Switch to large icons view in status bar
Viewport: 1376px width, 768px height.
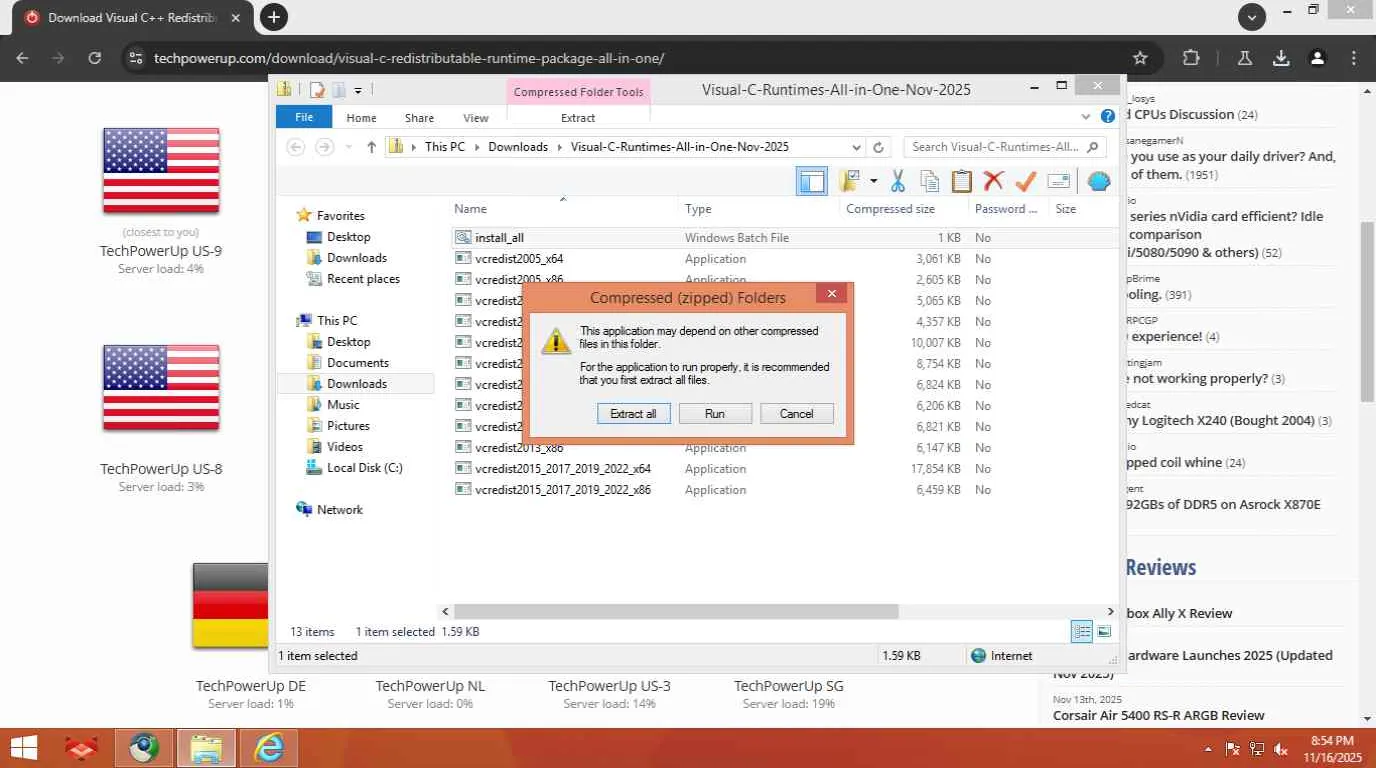tap(1104, 632)
